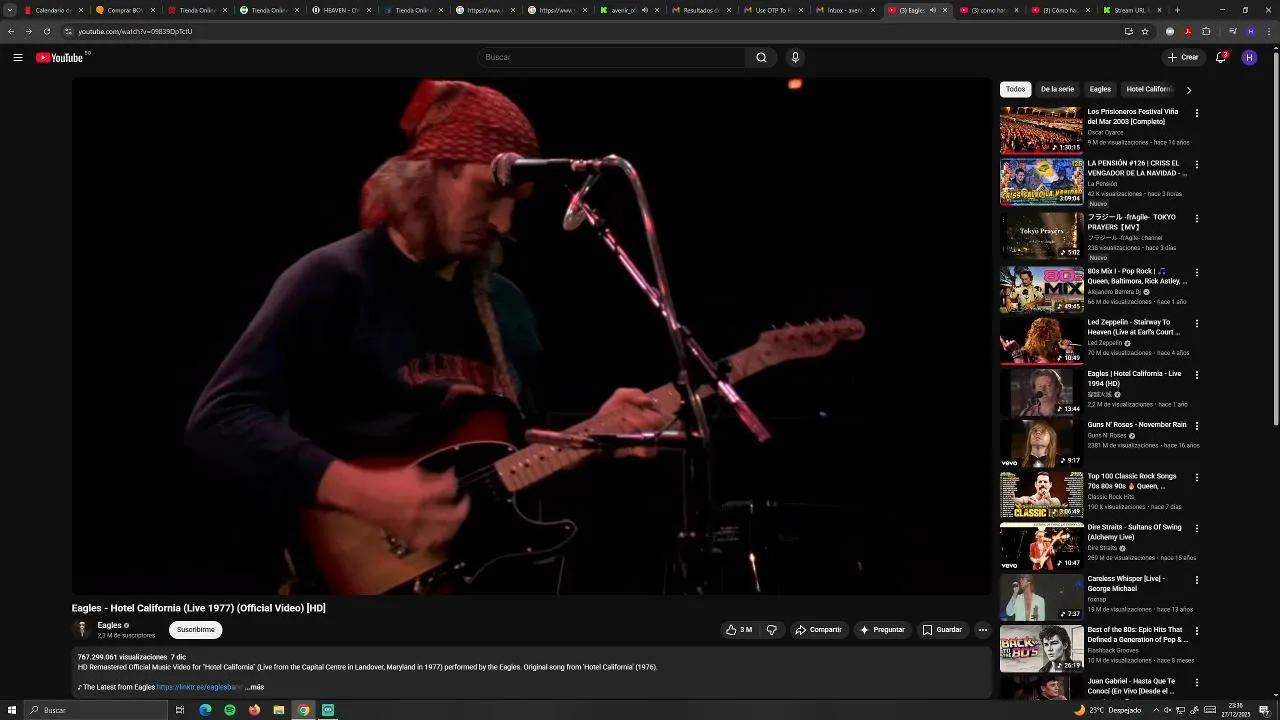Open the TOKYO PRAYERS video title
1280x720 pixels.
click(1131, 222)
